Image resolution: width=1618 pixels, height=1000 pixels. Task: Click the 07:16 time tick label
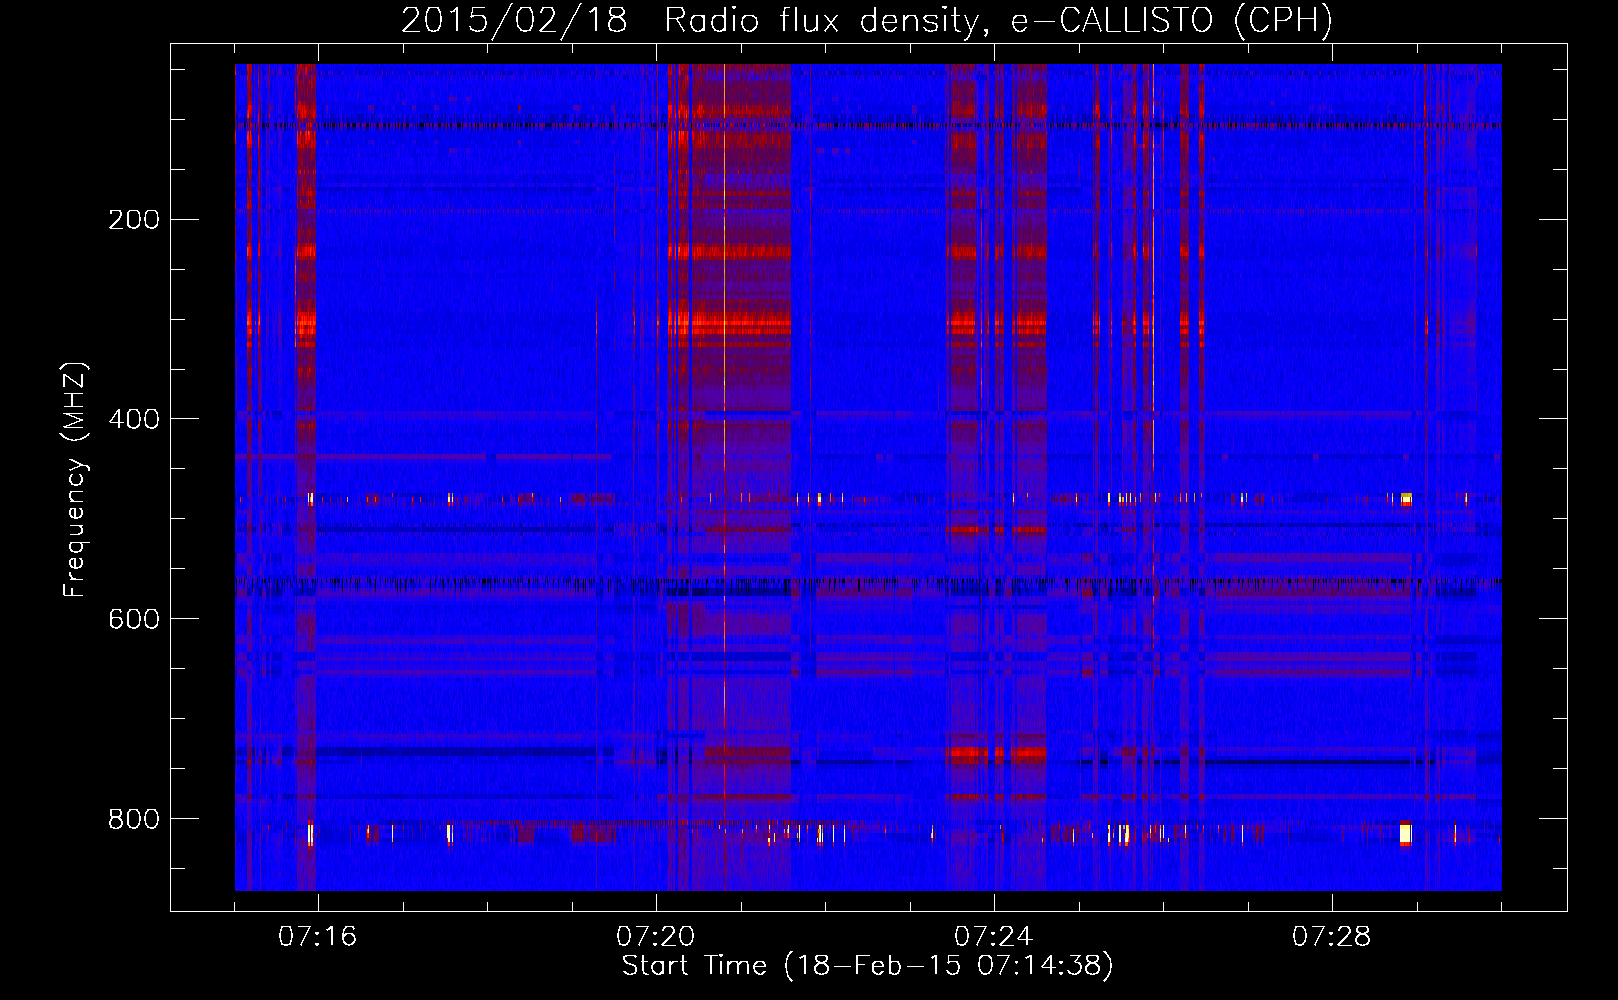318,937
